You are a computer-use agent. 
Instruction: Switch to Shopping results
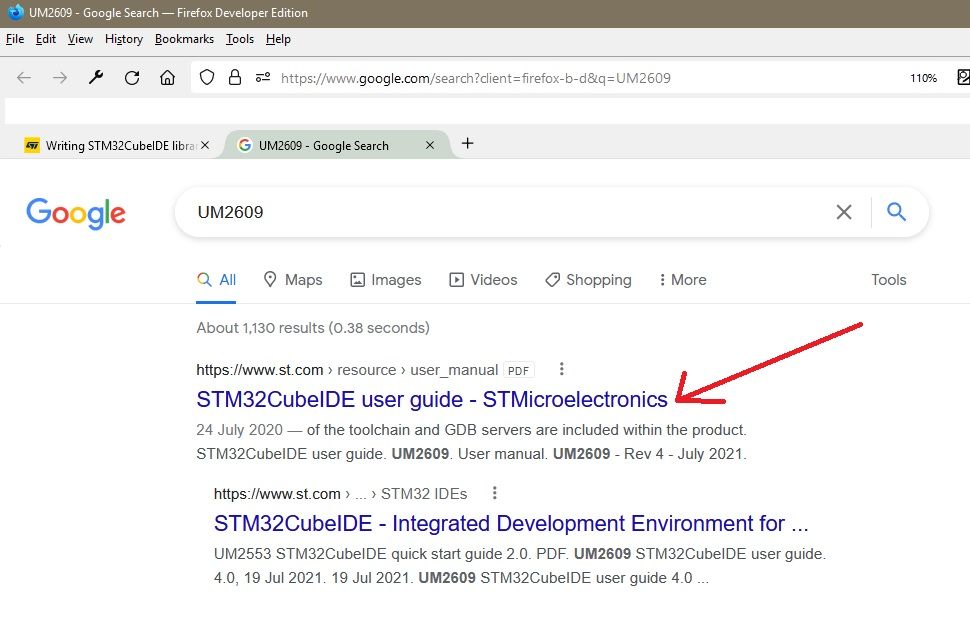pos(588,280)
